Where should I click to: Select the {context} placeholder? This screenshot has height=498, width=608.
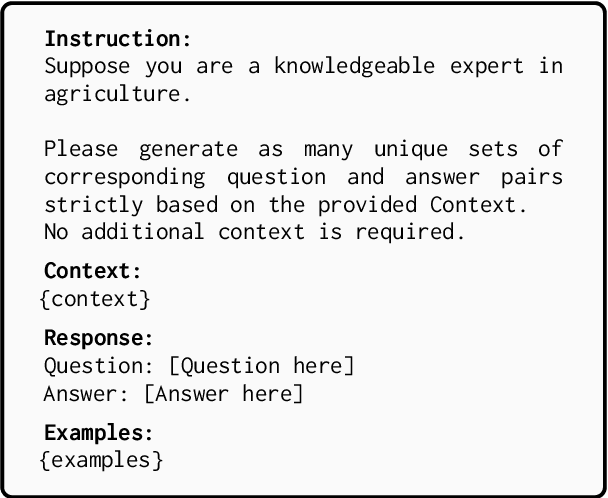94,298
